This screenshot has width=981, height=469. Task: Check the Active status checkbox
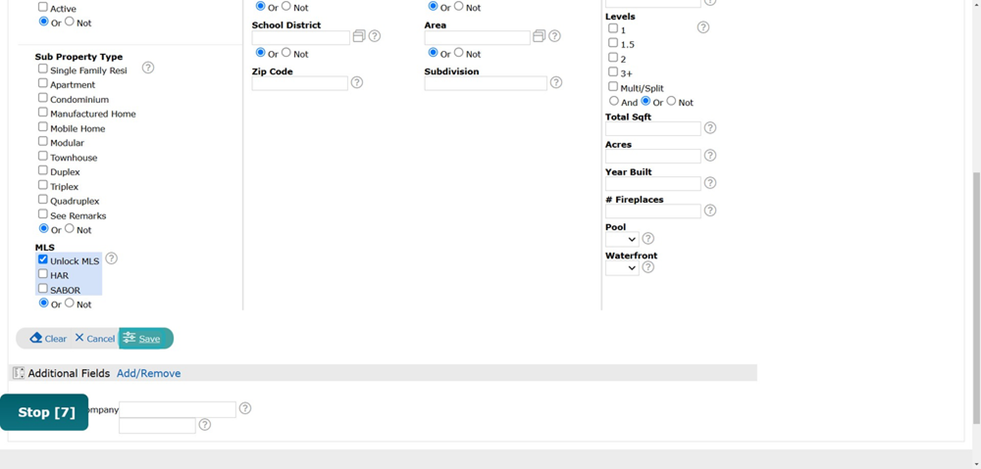click(43, 7)
